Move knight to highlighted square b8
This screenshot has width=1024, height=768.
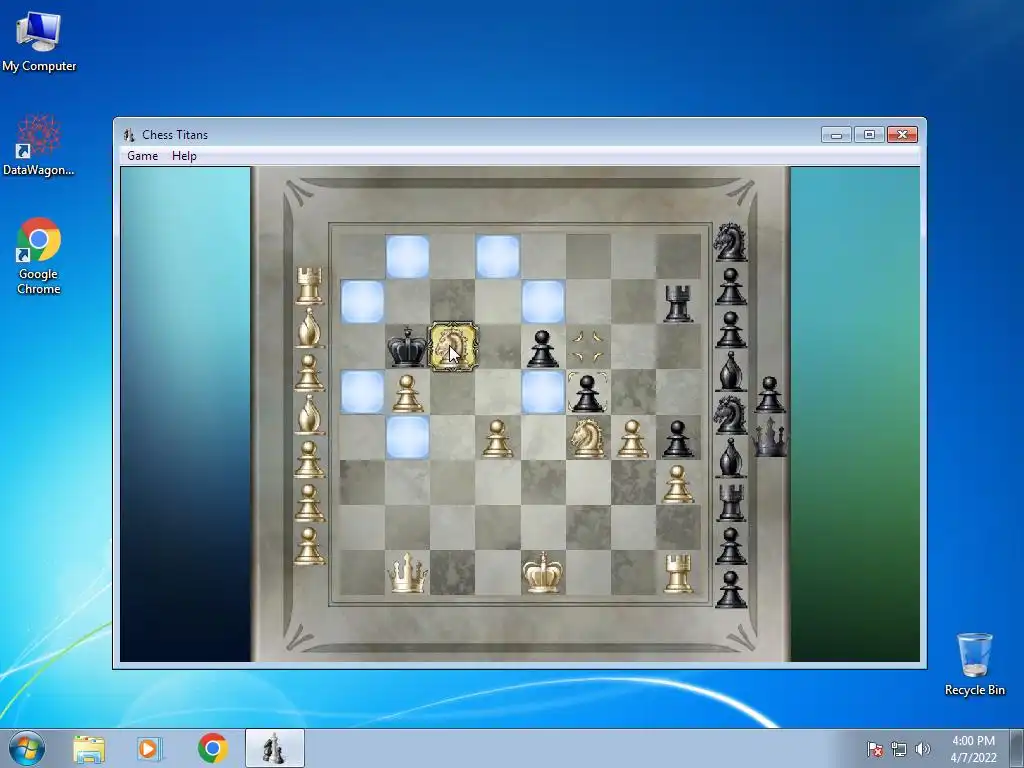[x=408, y=257]
